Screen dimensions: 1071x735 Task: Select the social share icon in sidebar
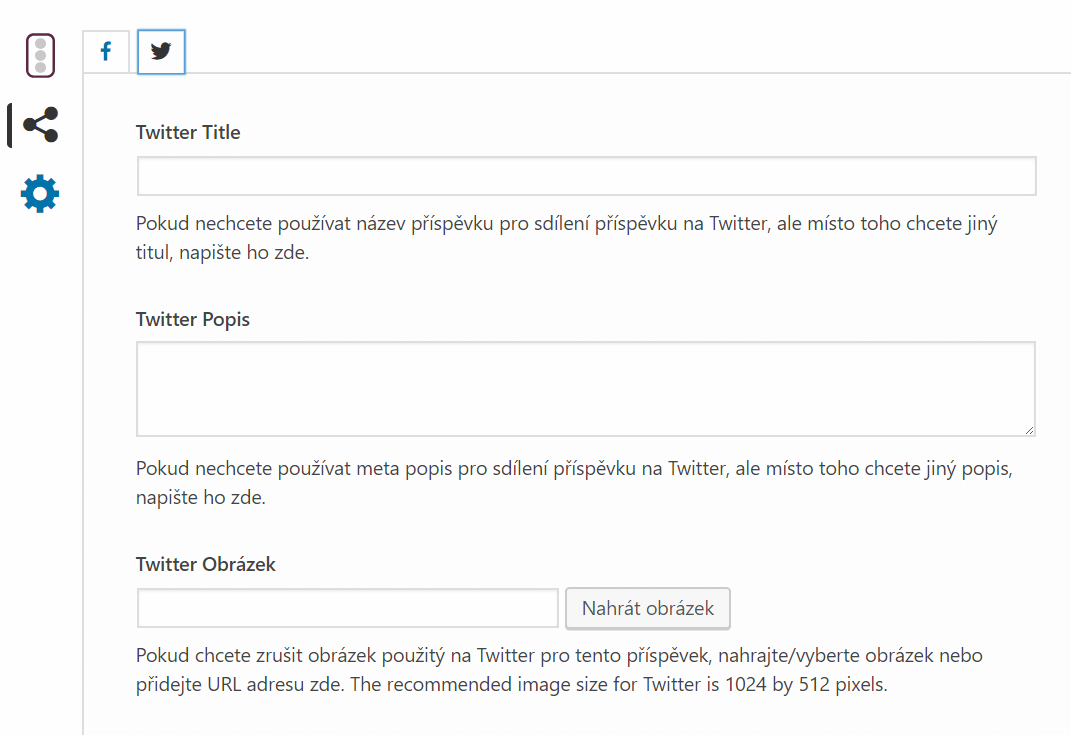click(41, 124)
